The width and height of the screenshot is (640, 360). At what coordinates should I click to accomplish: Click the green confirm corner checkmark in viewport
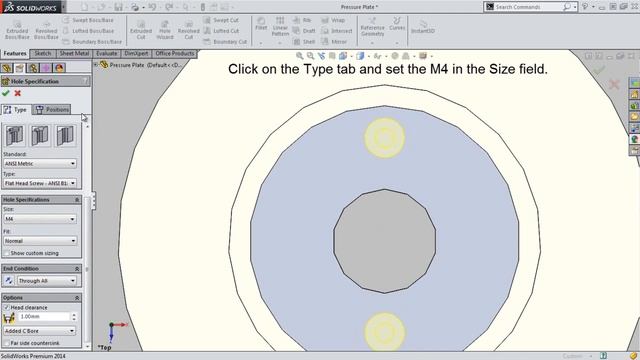coord(599,70)
